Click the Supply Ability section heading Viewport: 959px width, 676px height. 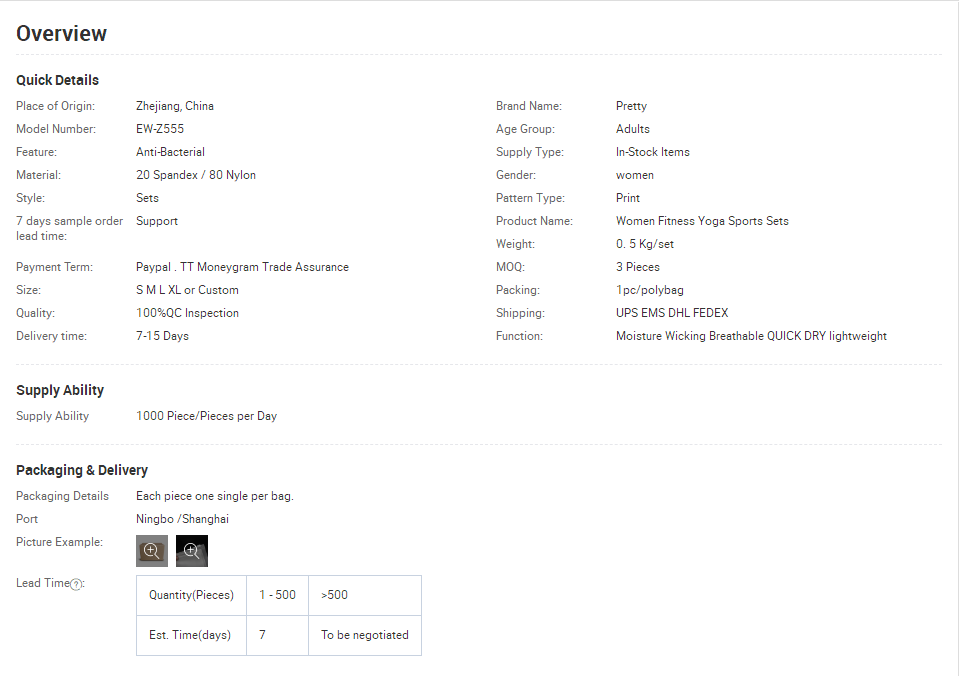pos(60,390)
